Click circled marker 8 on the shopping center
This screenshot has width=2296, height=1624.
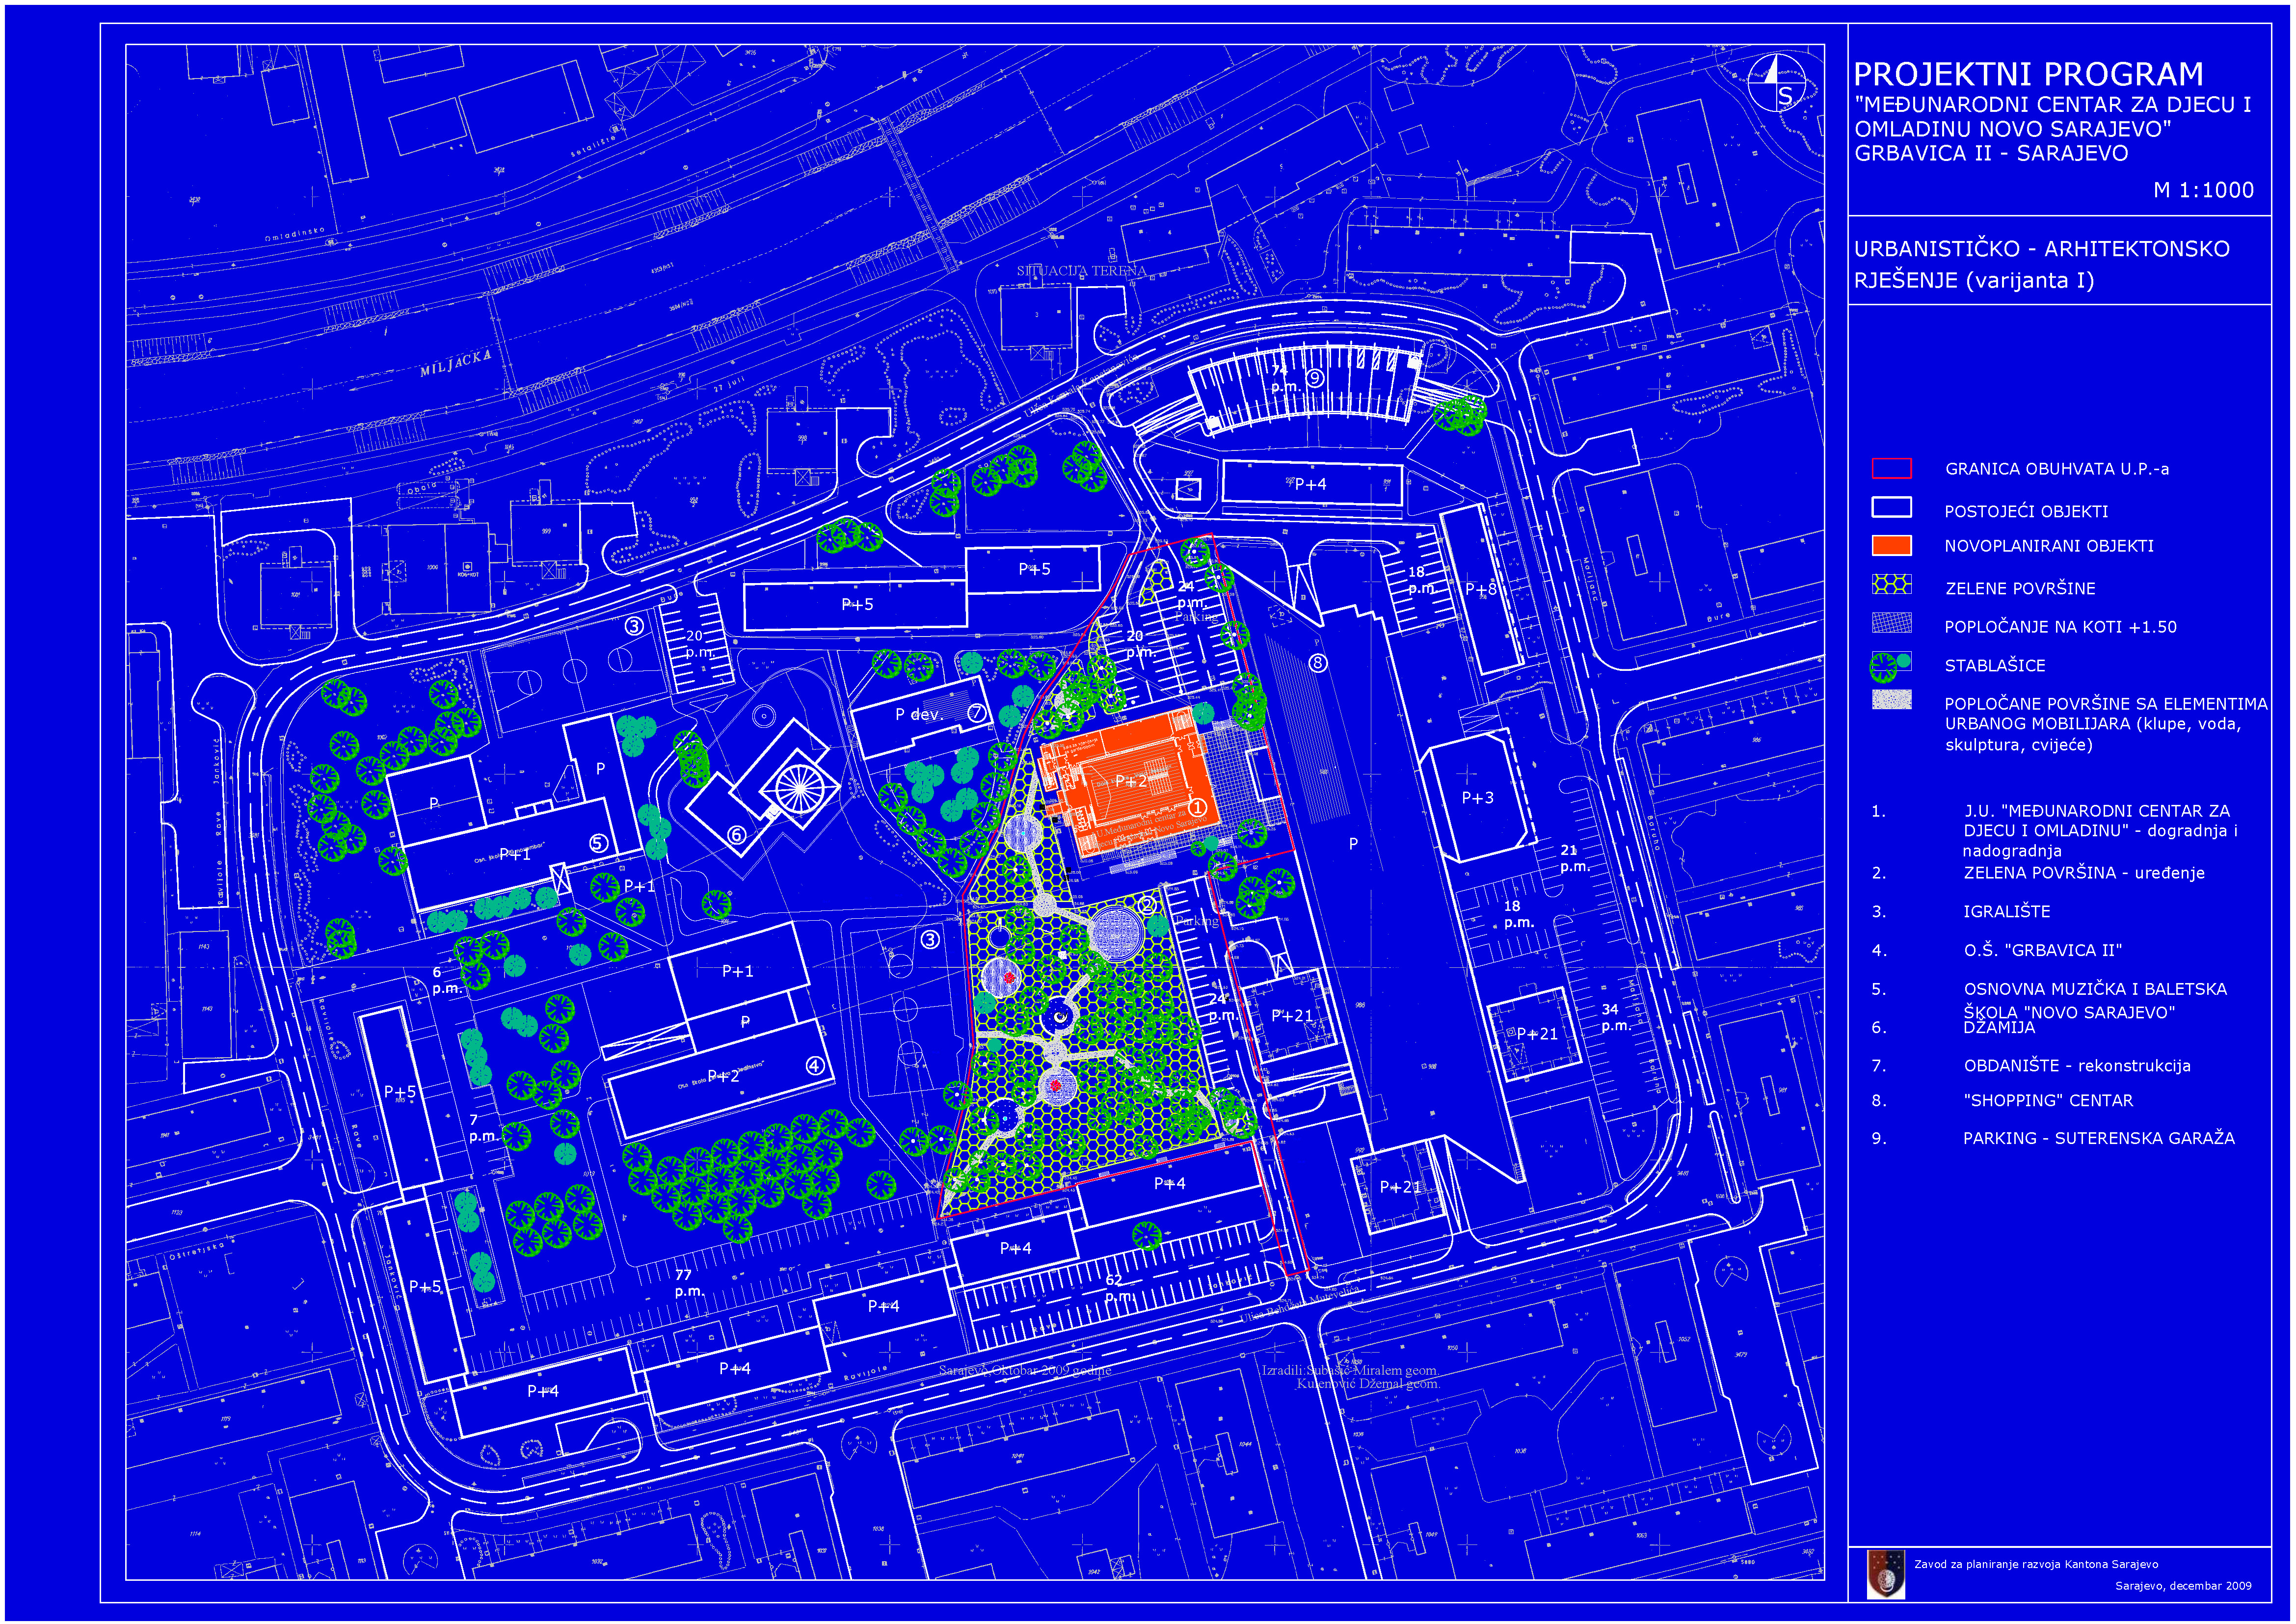tap(1318, 662)
